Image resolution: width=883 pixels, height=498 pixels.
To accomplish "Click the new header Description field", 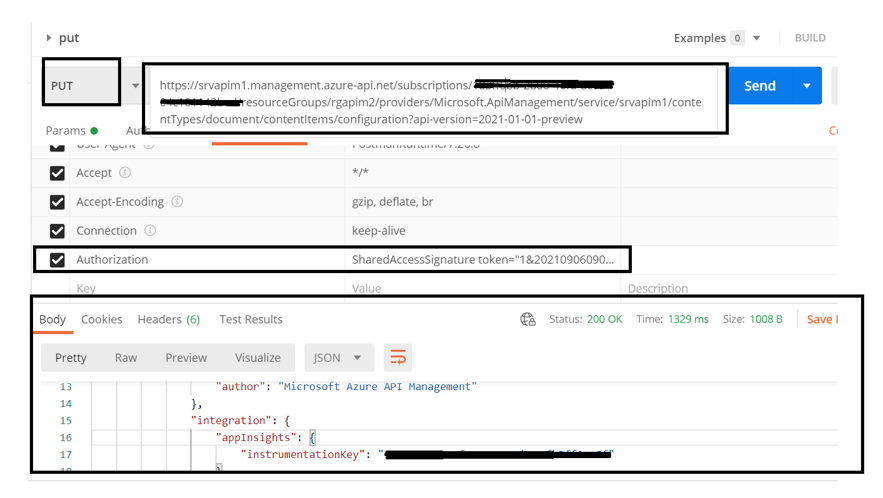I will 729,288.
